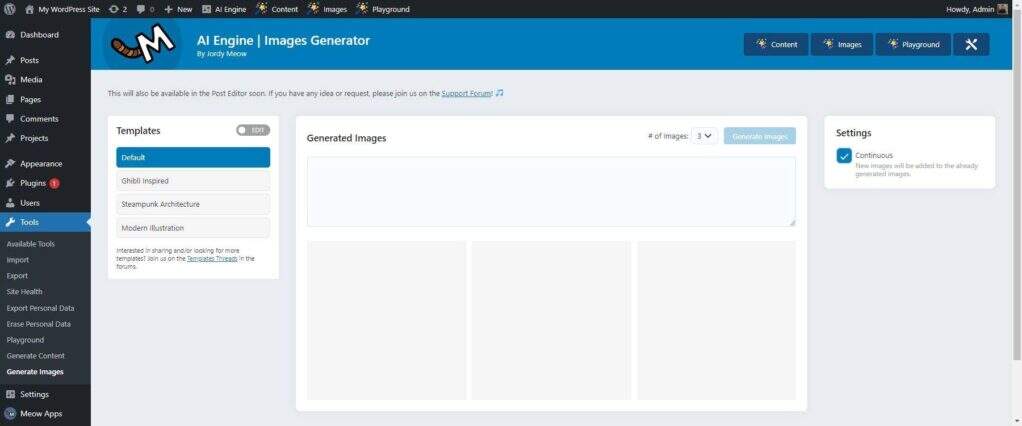The height and width of the screenshot is (426, 1022).
Task: Open Tools in the sidebar
Action: click(x=45, y=222)
